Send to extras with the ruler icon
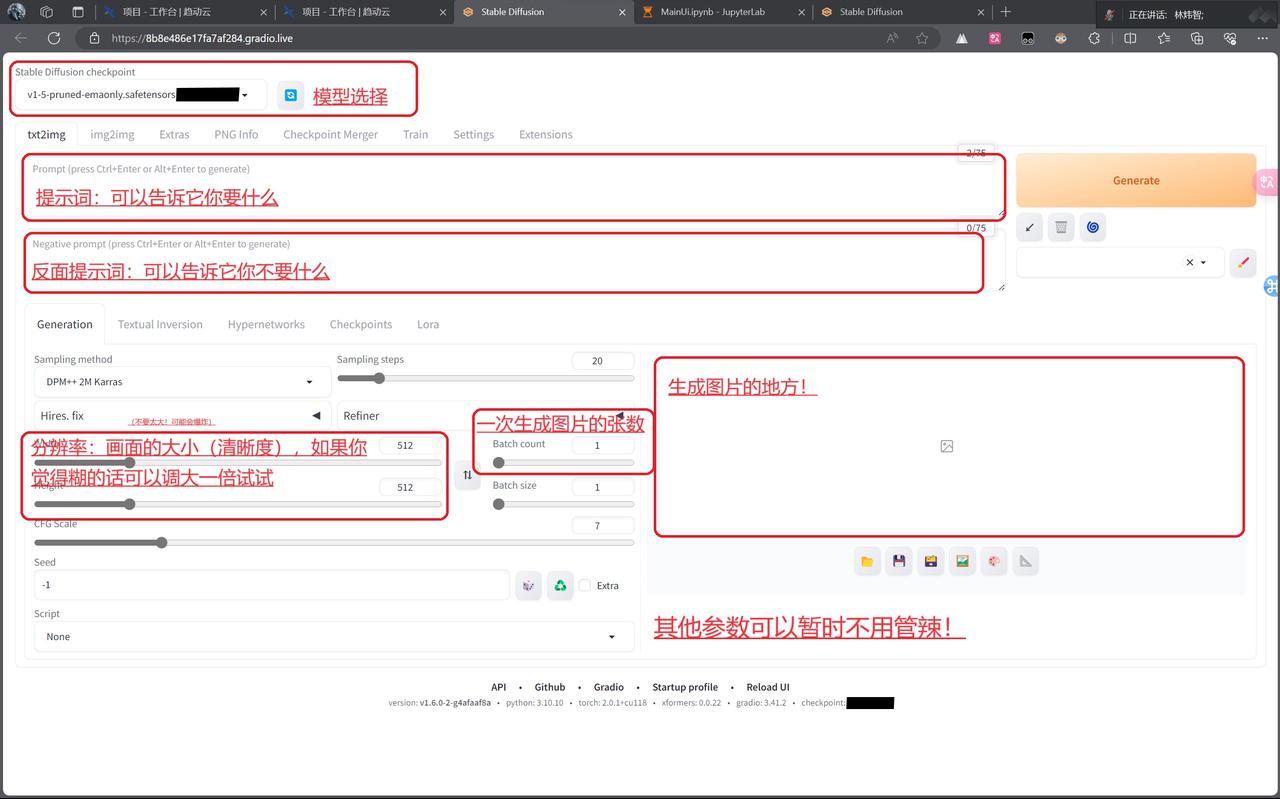1280x799 pixels. tap(1025, 561)
